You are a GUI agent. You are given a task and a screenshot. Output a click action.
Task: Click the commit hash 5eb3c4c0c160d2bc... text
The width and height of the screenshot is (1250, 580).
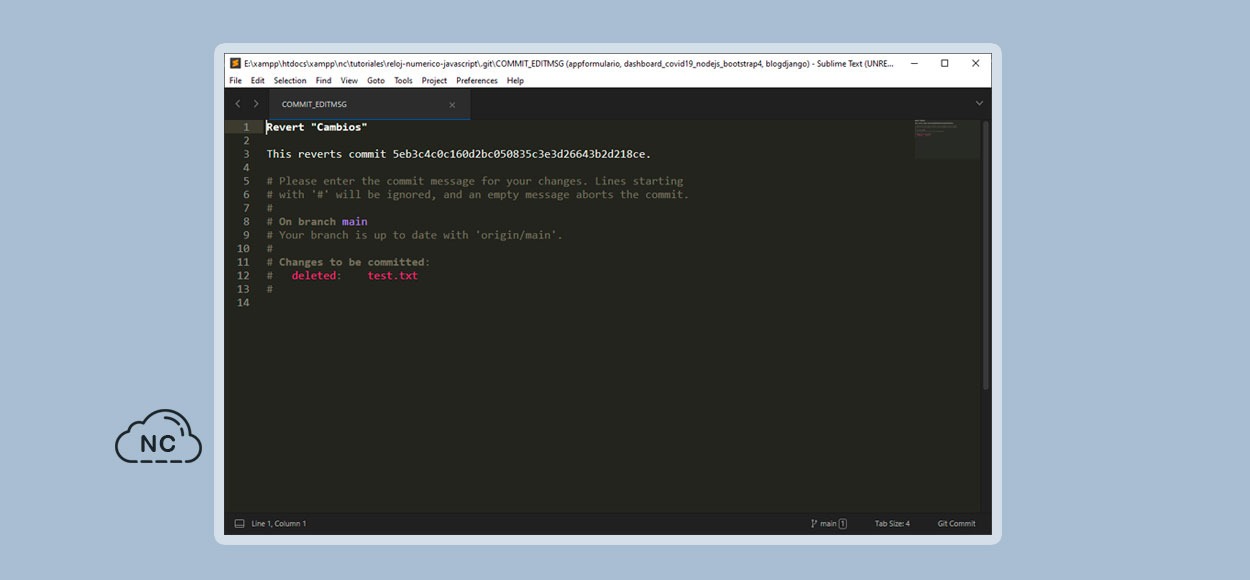click(x=521, y=154)
